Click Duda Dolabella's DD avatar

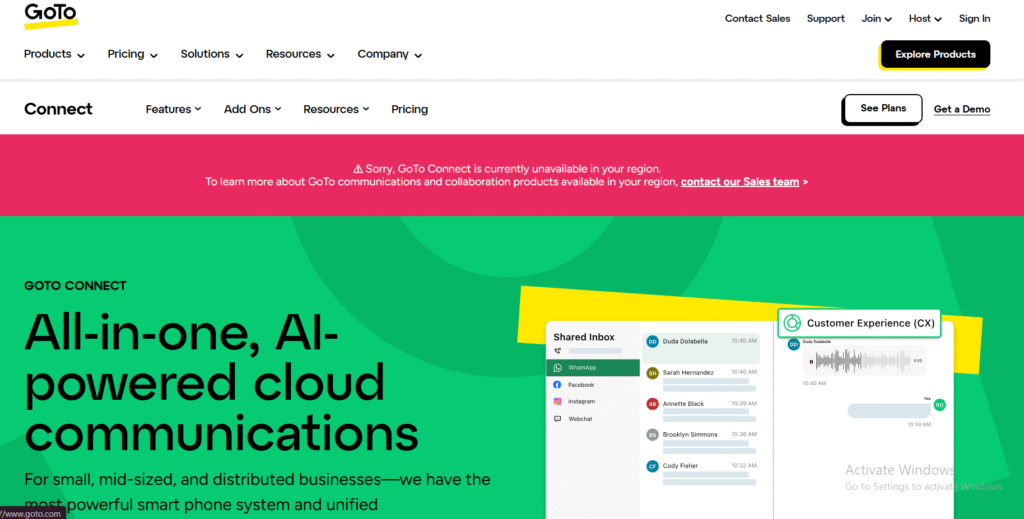652,341
